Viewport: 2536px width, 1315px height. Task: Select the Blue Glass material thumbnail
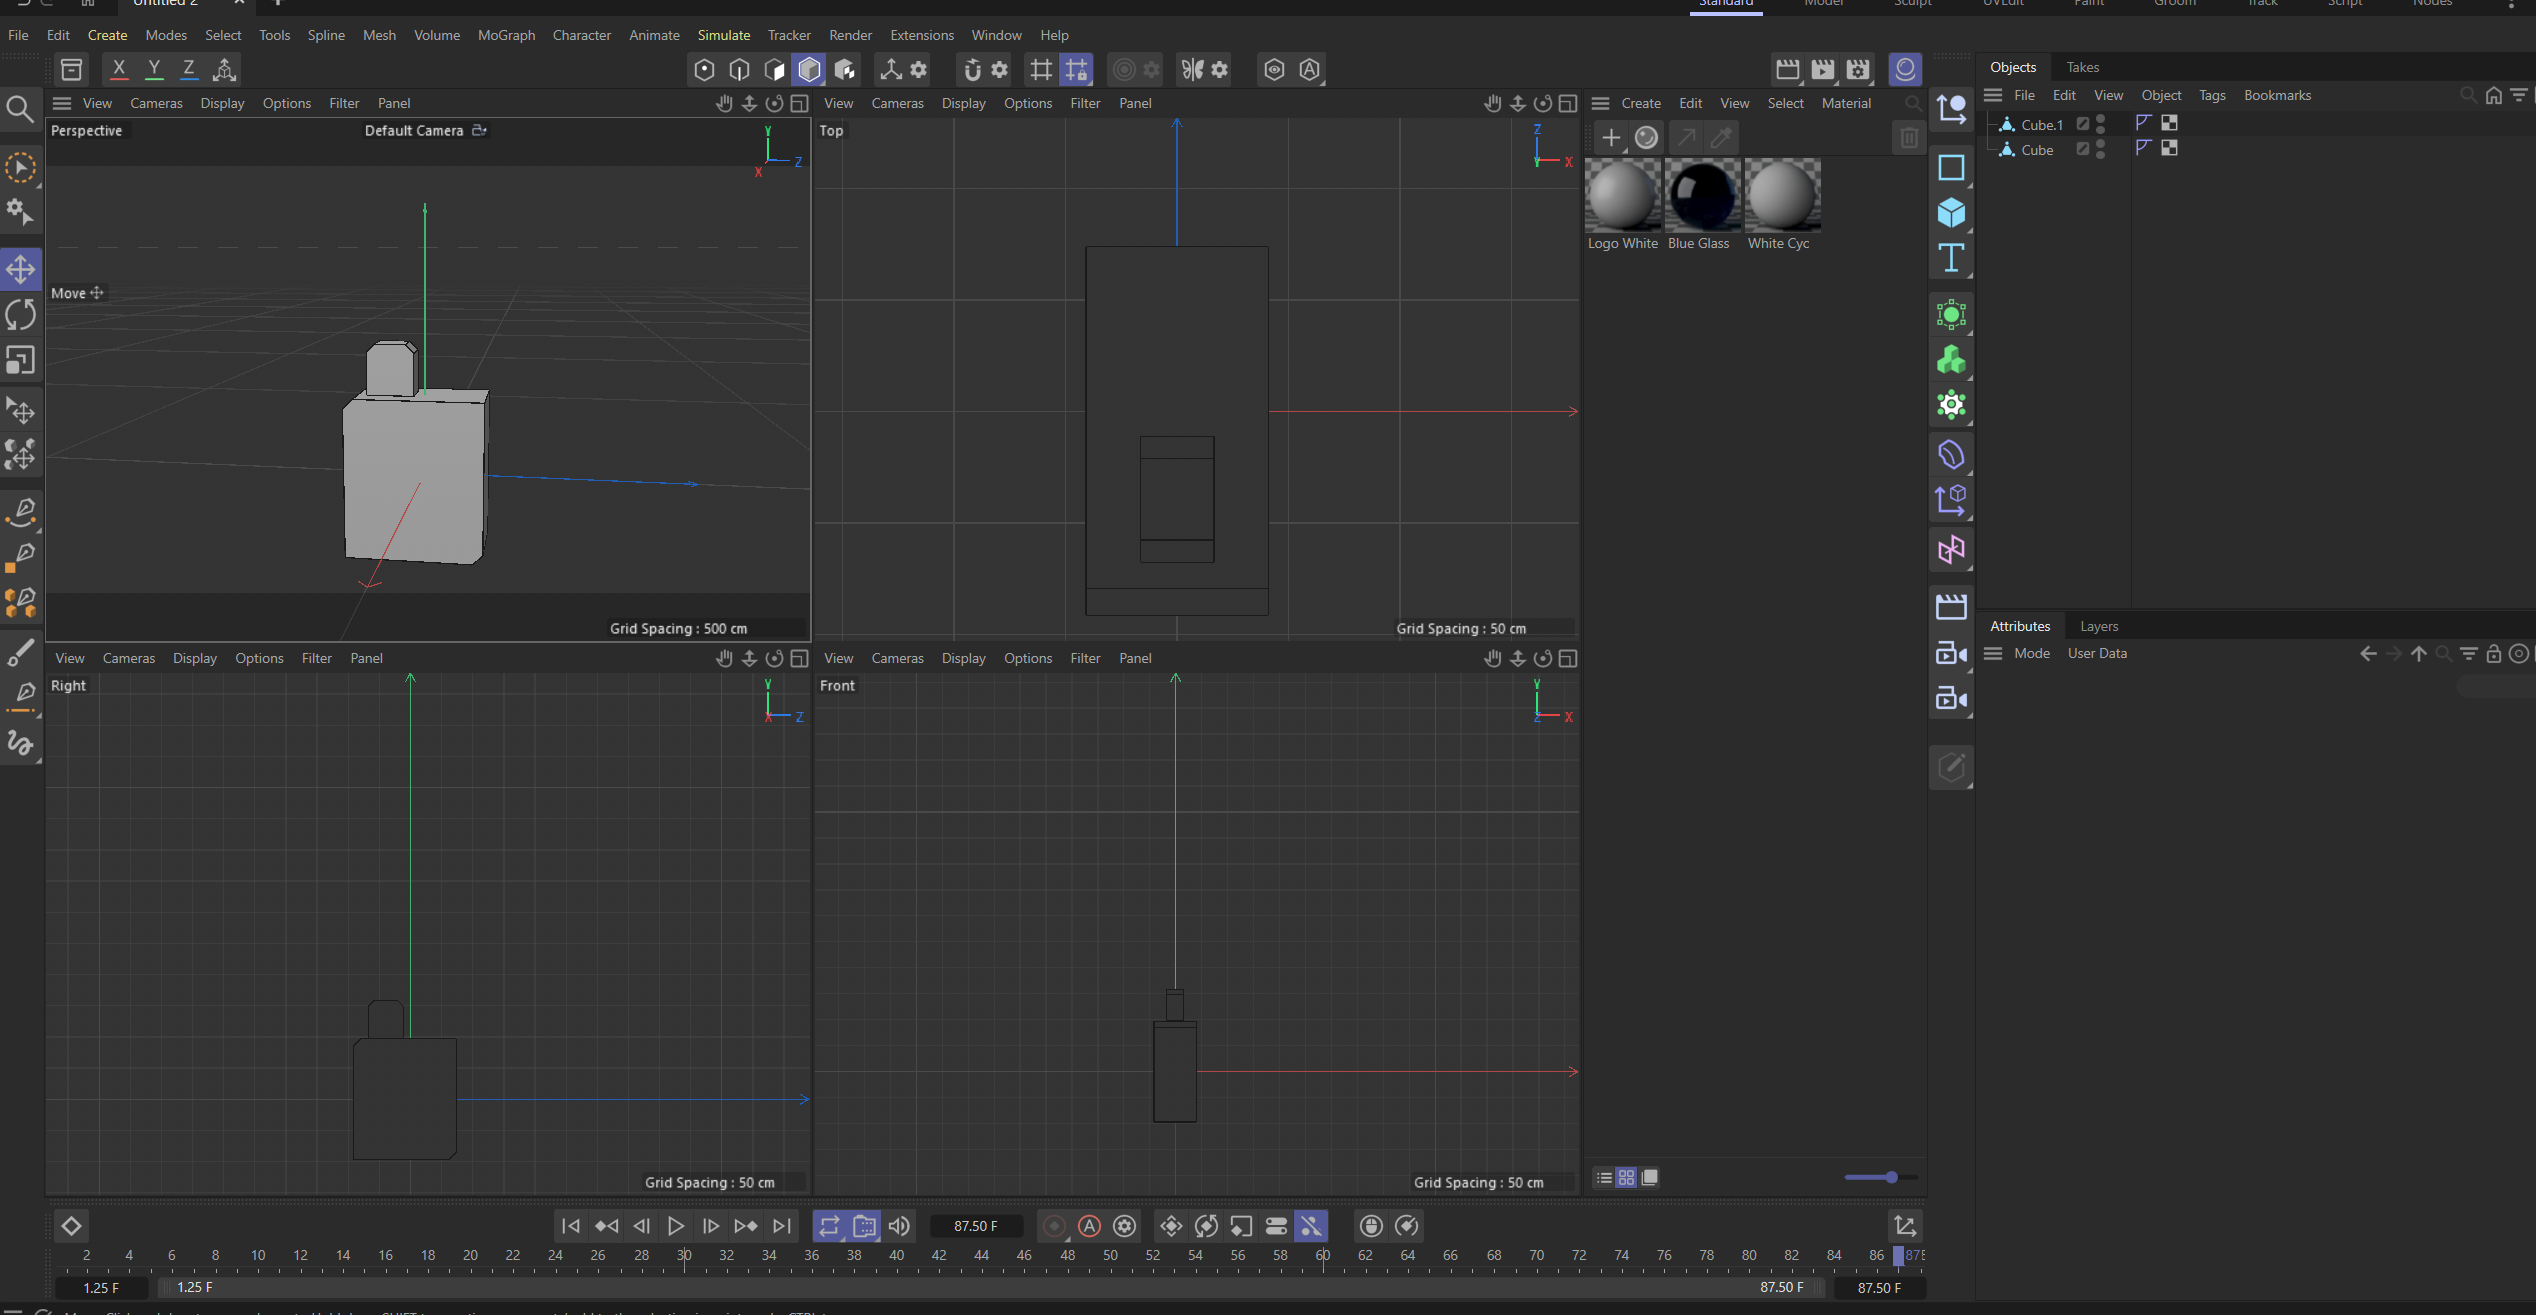[1702, 196]
